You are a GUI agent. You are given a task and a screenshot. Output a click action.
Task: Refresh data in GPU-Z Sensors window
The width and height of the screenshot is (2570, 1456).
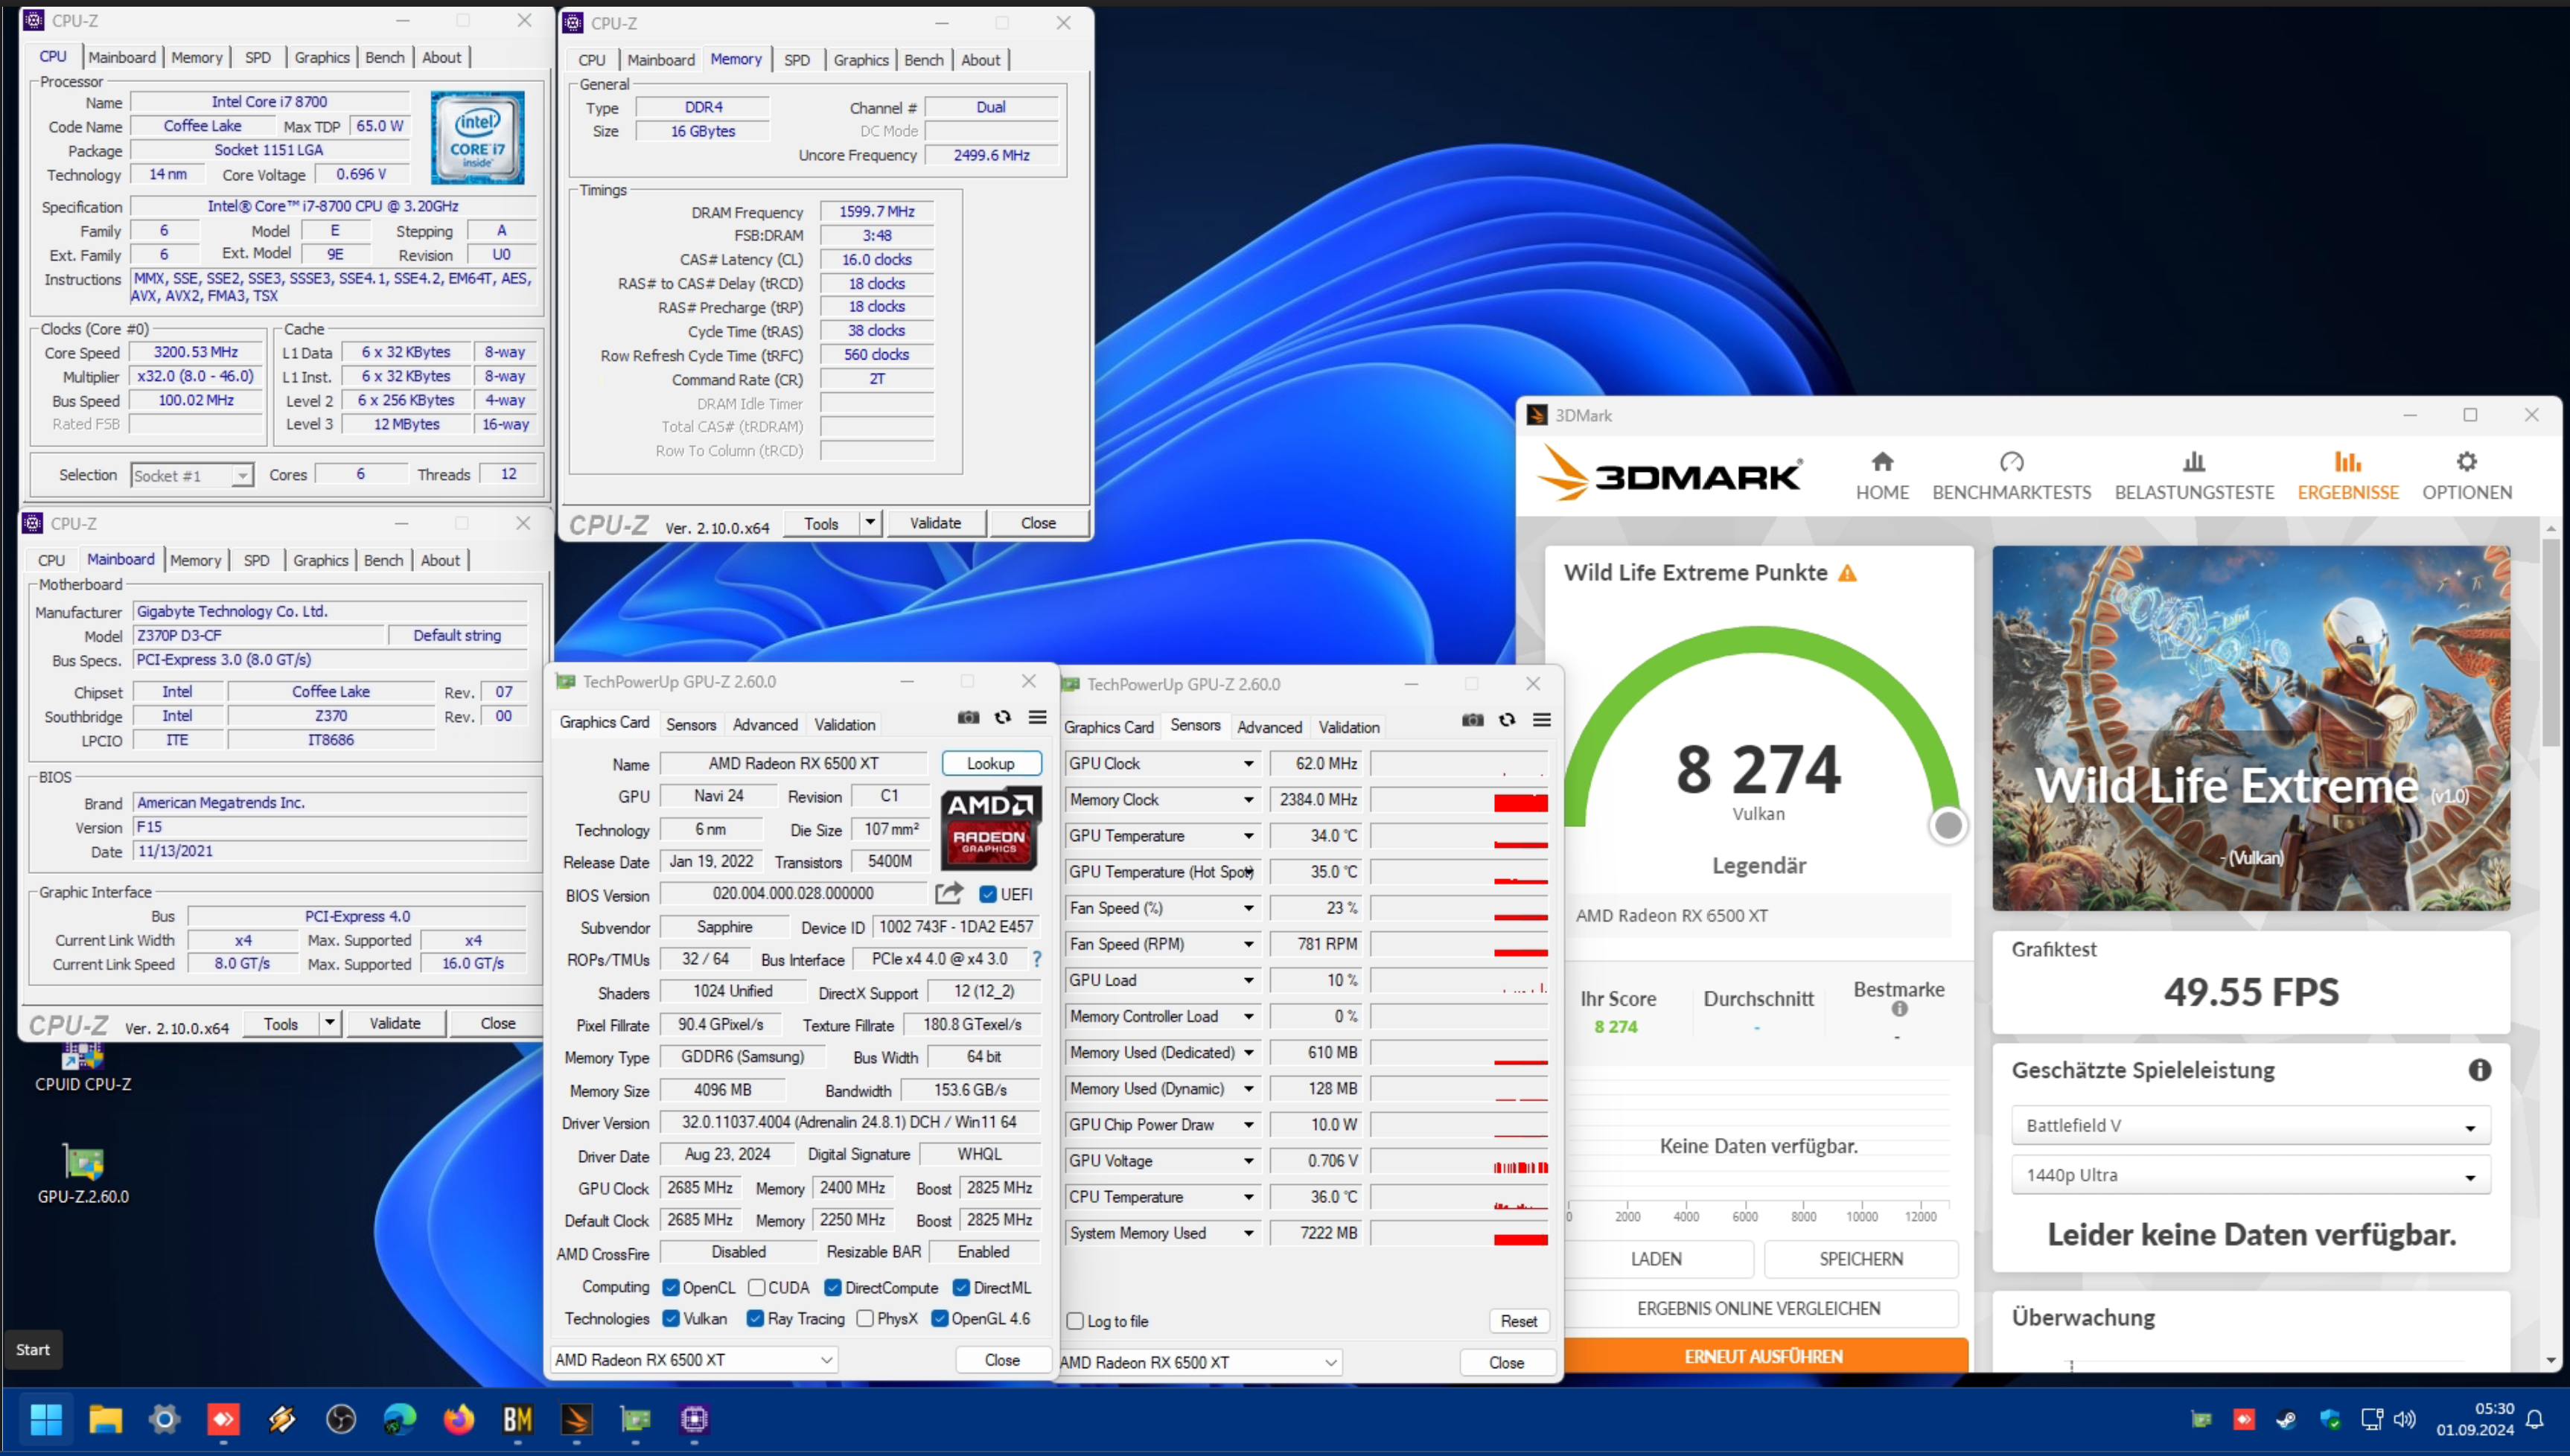pyautogui.click(x=1507, y=720)
